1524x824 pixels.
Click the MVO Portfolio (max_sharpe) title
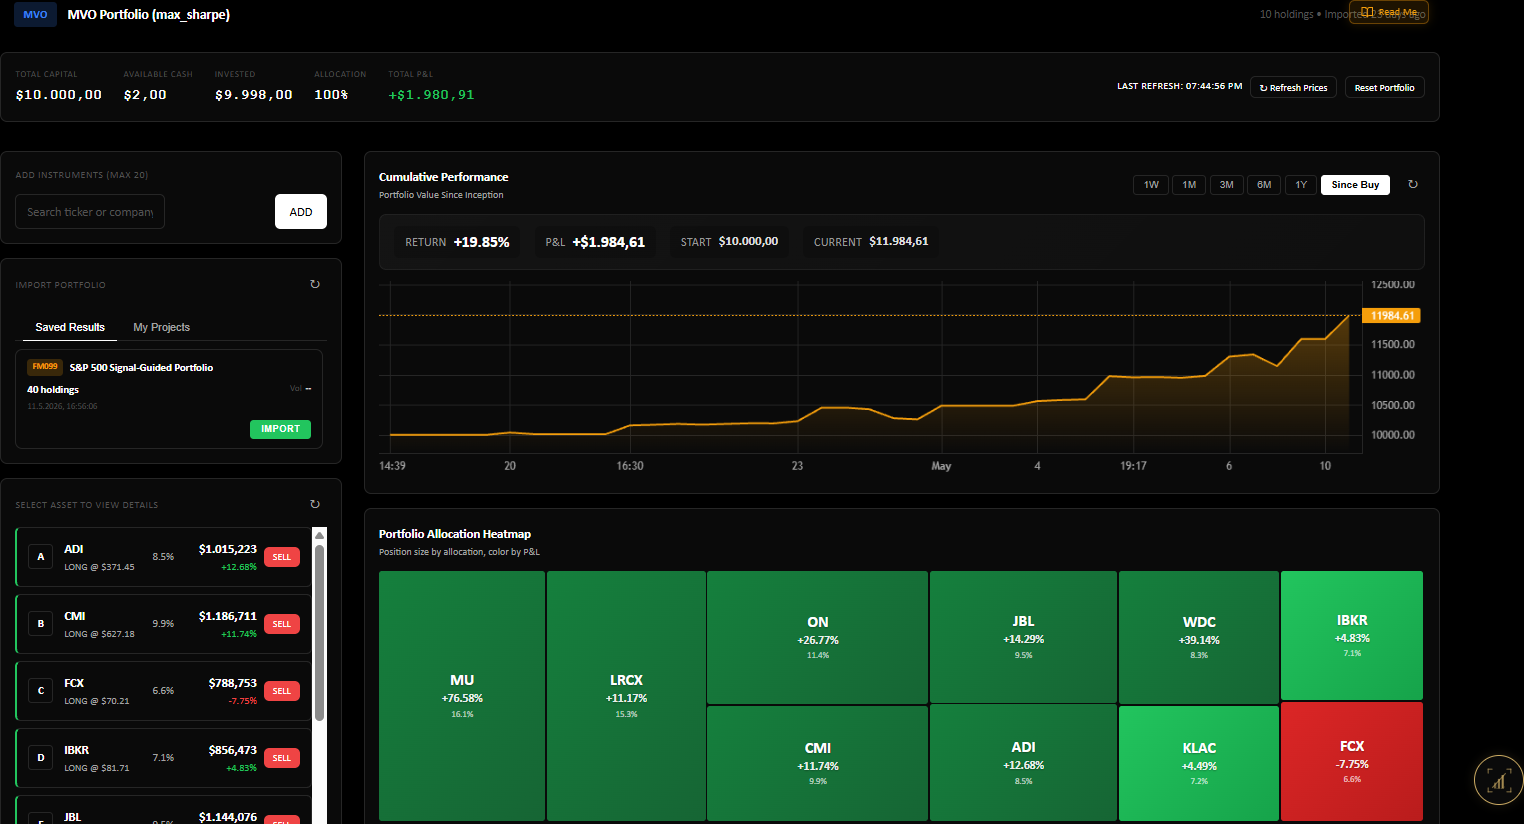point(148,15)
